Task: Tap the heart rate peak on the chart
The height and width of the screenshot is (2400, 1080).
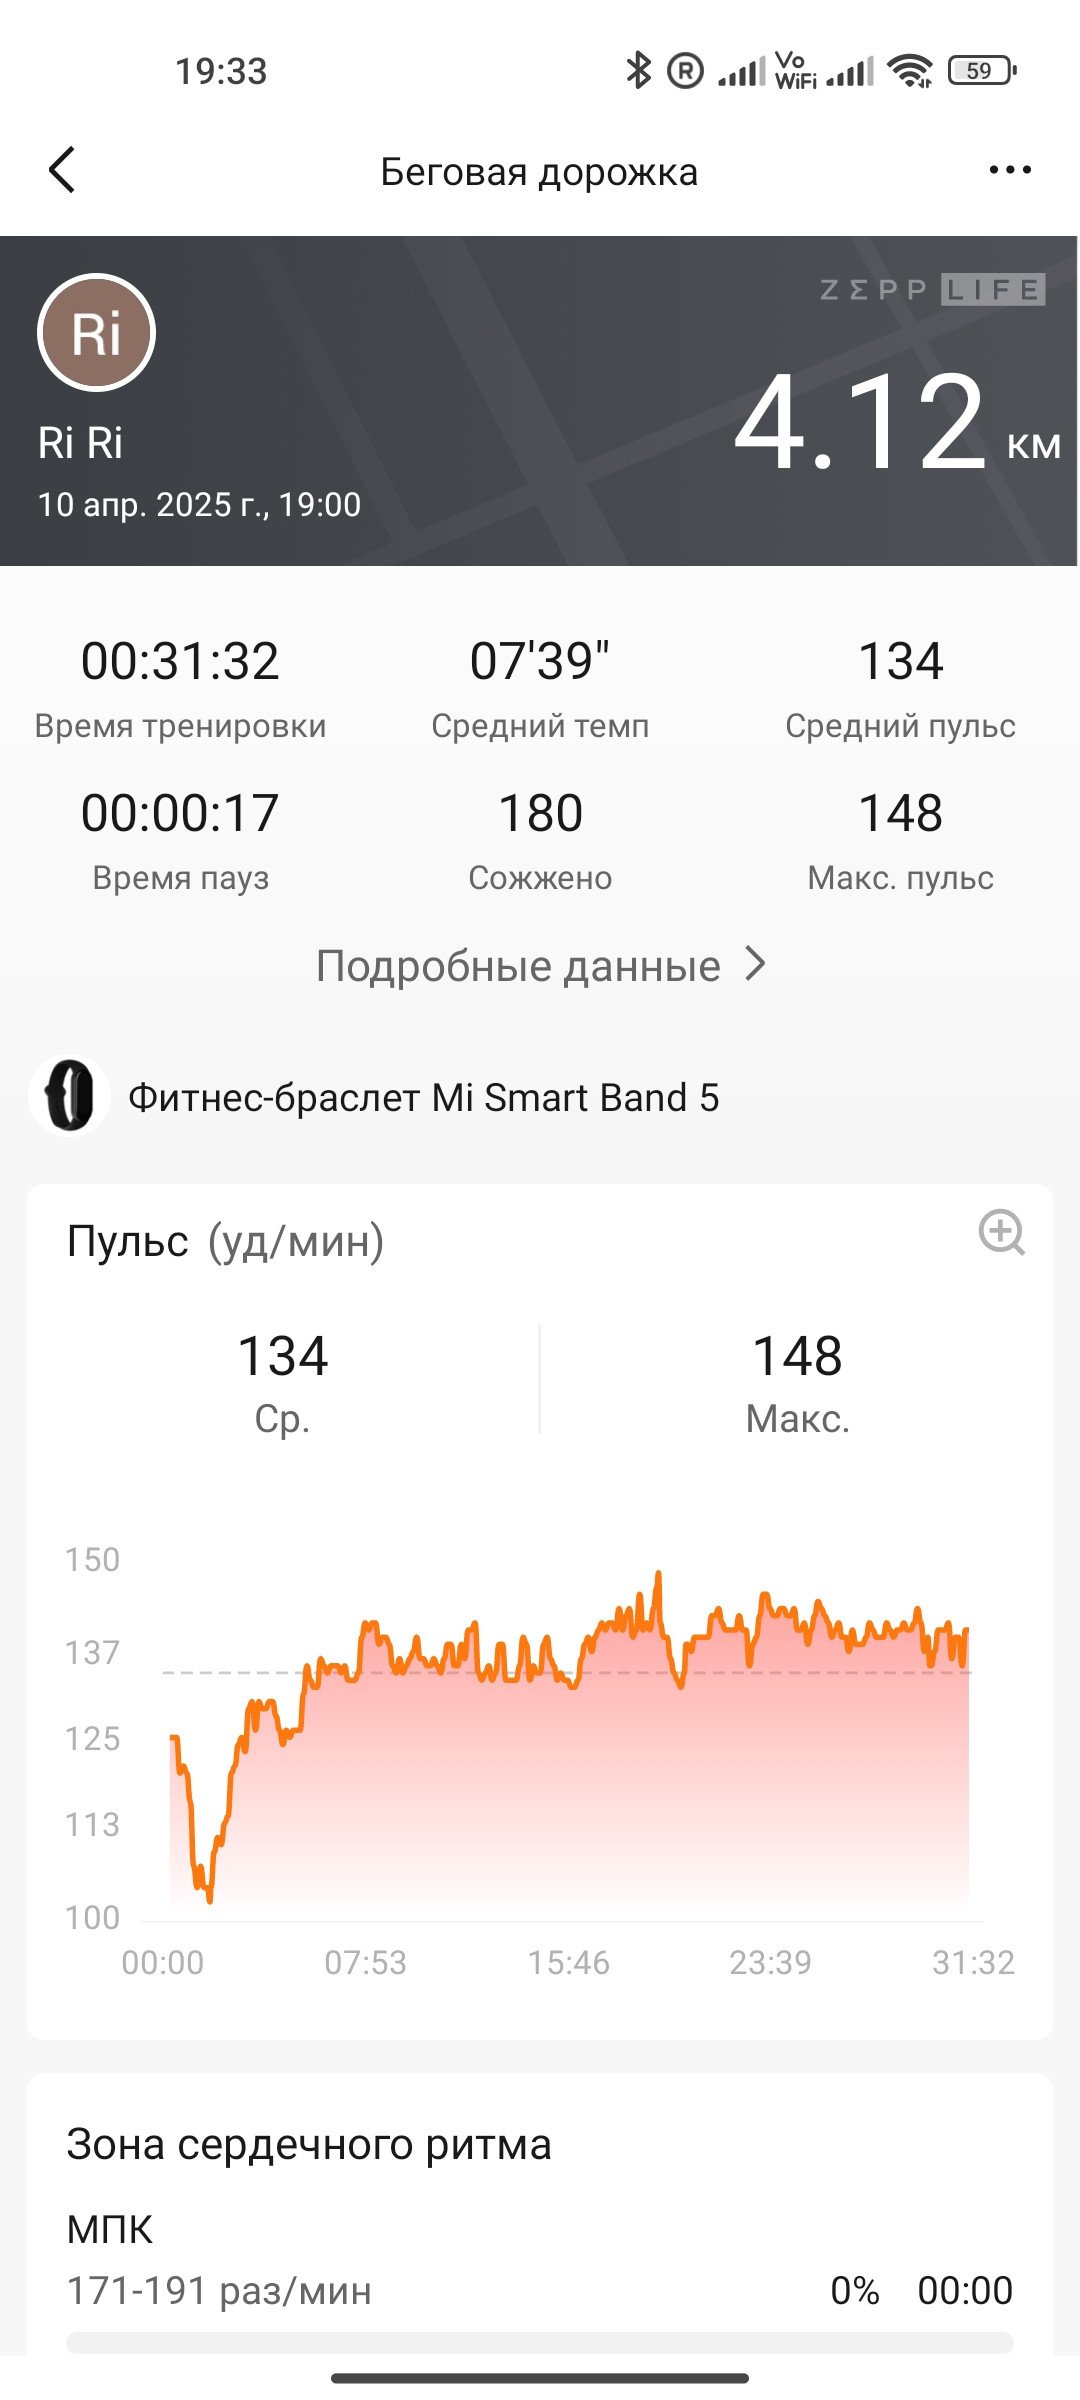Action: point(658,1577)
